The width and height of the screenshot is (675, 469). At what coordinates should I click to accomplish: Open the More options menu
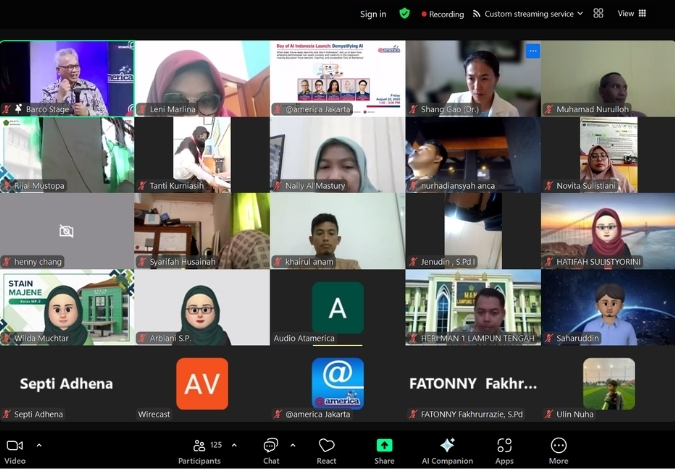(x=558, y=451)
